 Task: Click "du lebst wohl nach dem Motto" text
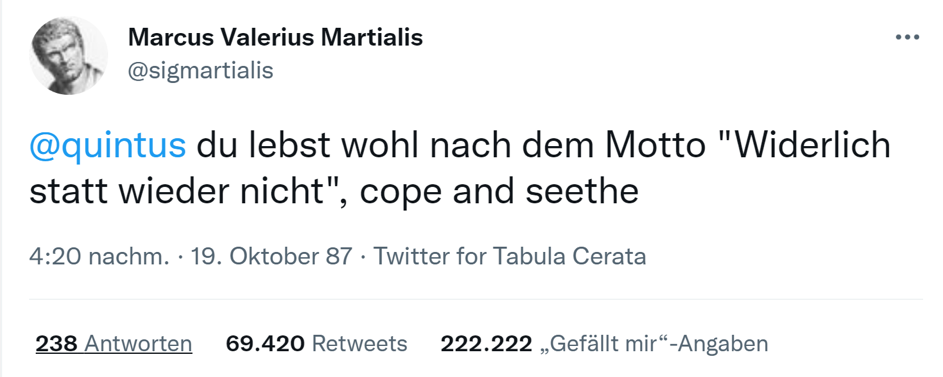click(x=450, y=146)
